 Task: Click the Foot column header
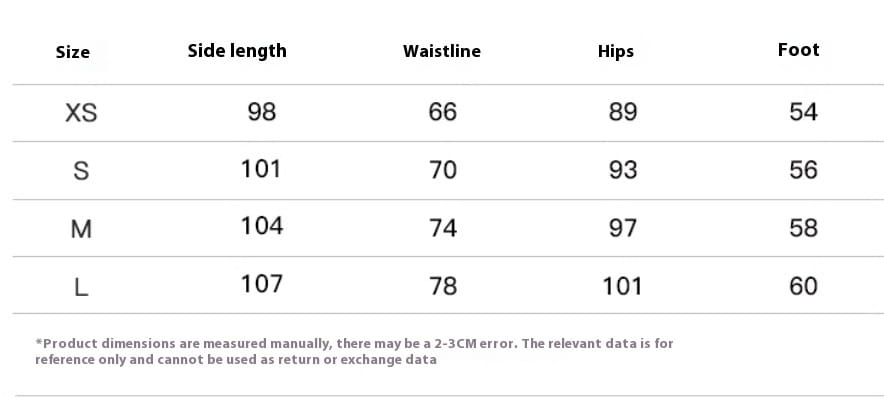pos(798,50)
